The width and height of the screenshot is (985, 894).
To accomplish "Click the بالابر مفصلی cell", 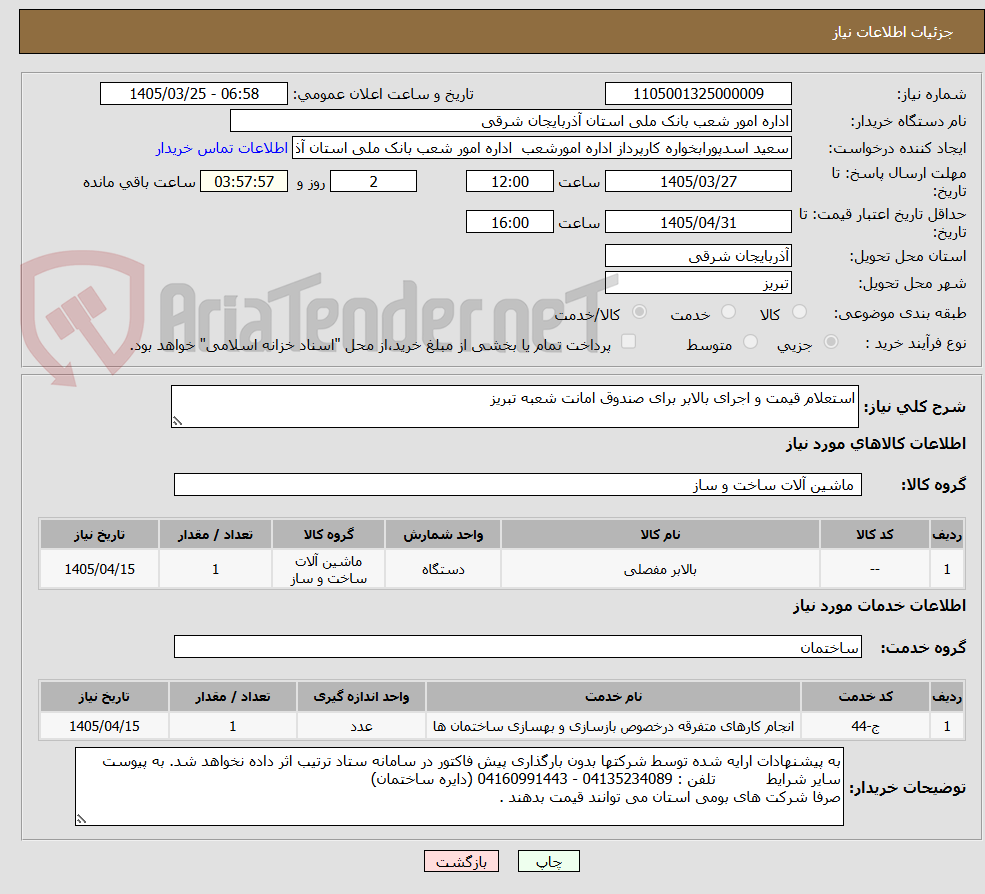I will pos(660,569).
